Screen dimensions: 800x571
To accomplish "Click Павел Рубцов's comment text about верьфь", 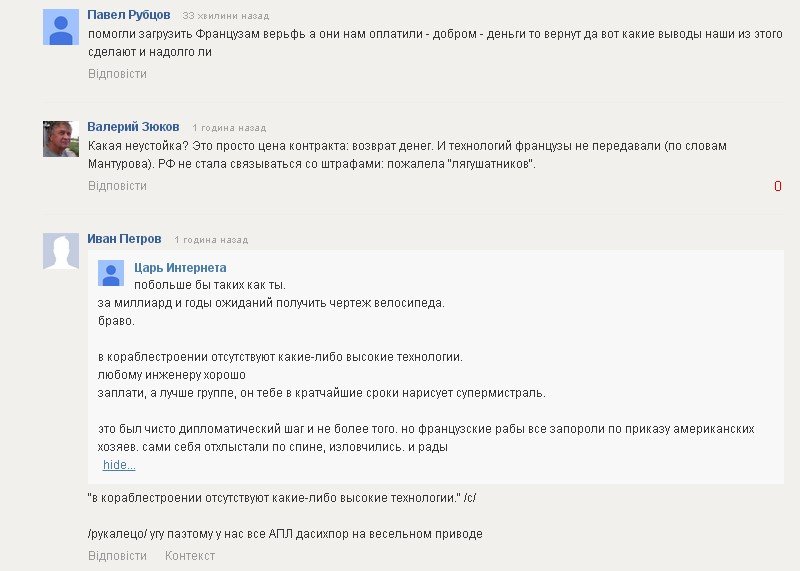I will tap(435, 43).
